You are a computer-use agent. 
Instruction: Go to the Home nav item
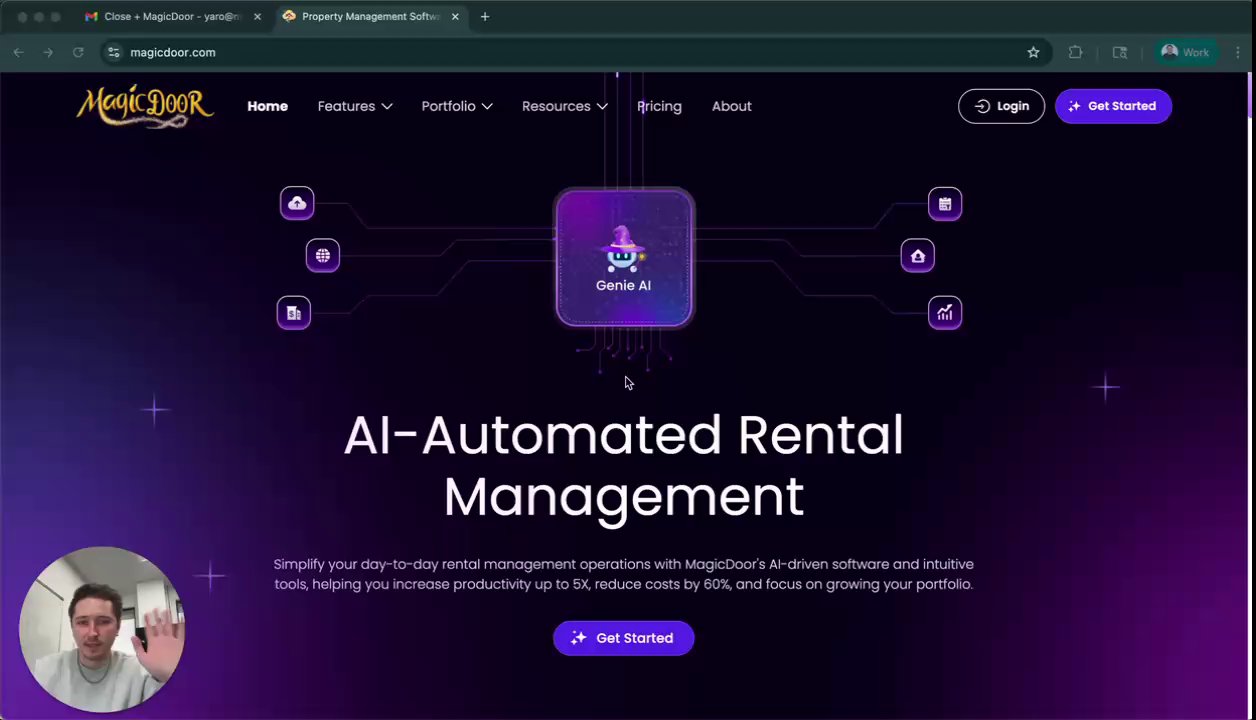(267, 106)
